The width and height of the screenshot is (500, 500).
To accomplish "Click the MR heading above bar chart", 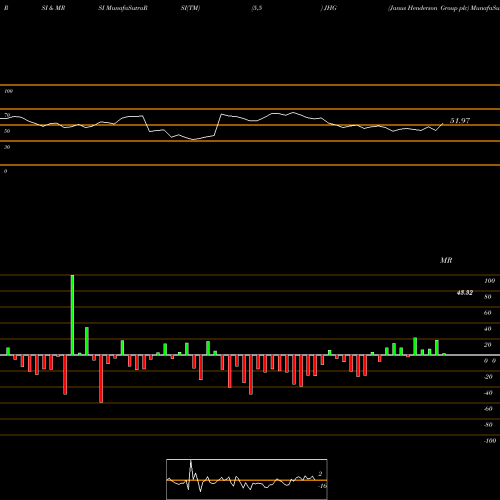I will click(446, 260).
